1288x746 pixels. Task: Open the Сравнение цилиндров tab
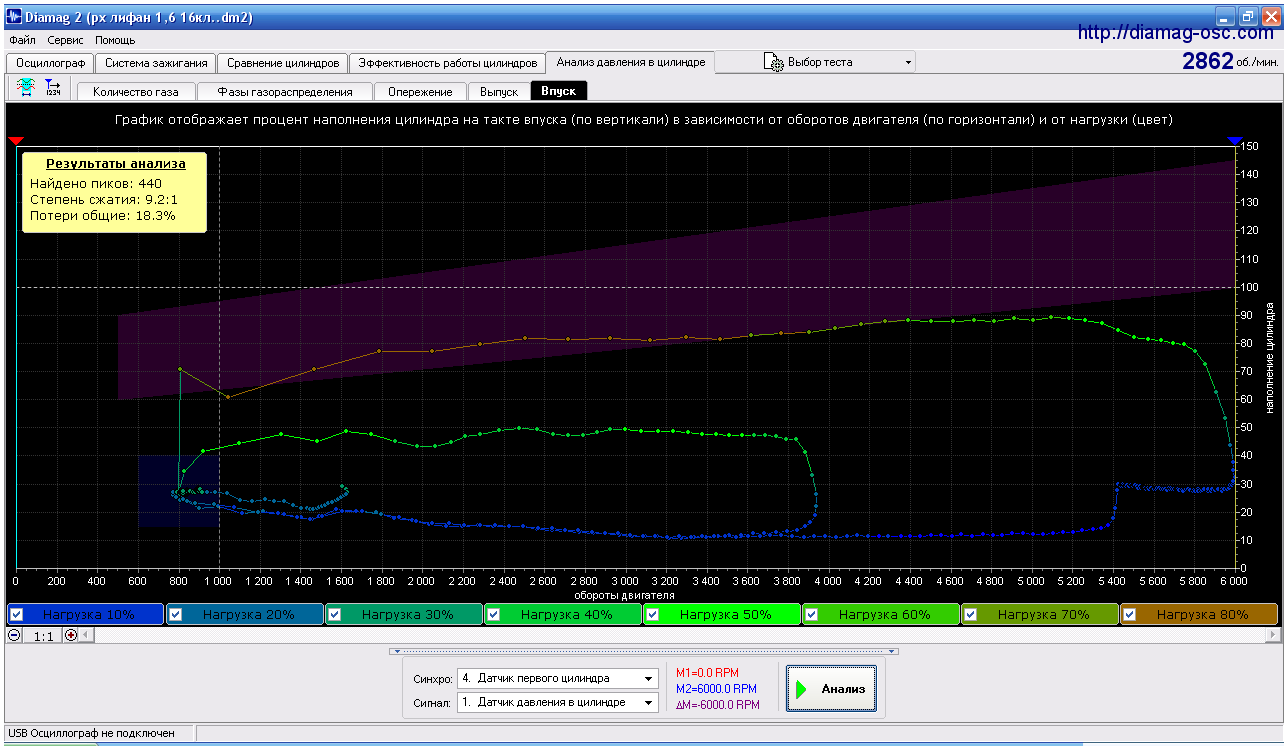click(x=283, y=63)
